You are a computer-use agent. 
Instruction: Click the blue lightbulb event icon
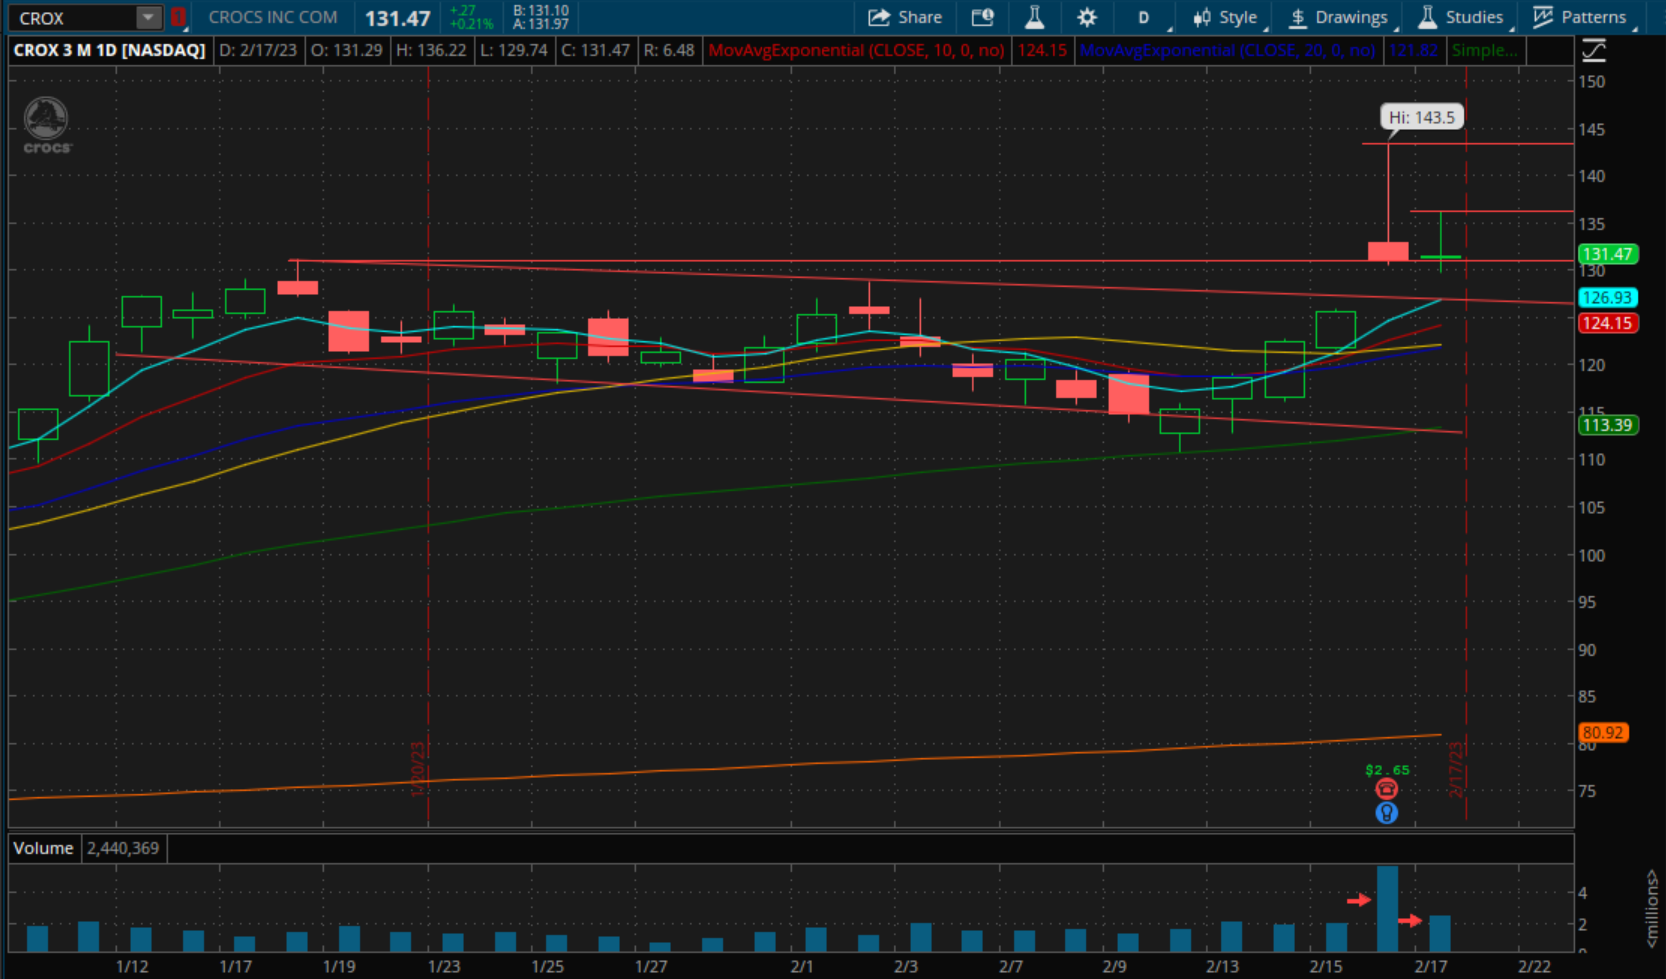[1386, 812]
